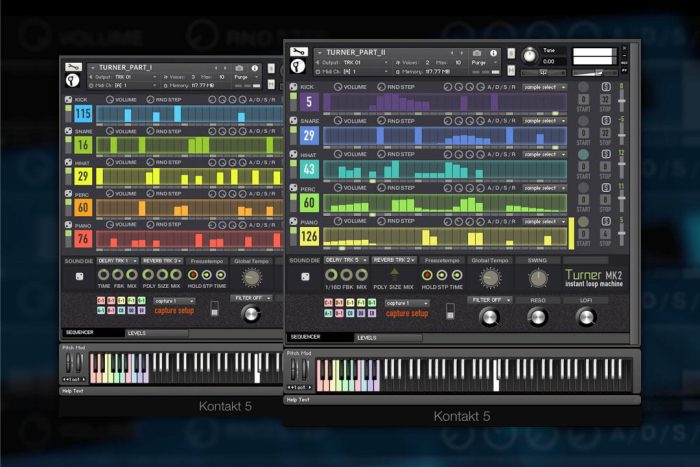Toggle the HOLD button in TURNER_PART_II
Screen dimensions: 700x467
pos(427,275)
